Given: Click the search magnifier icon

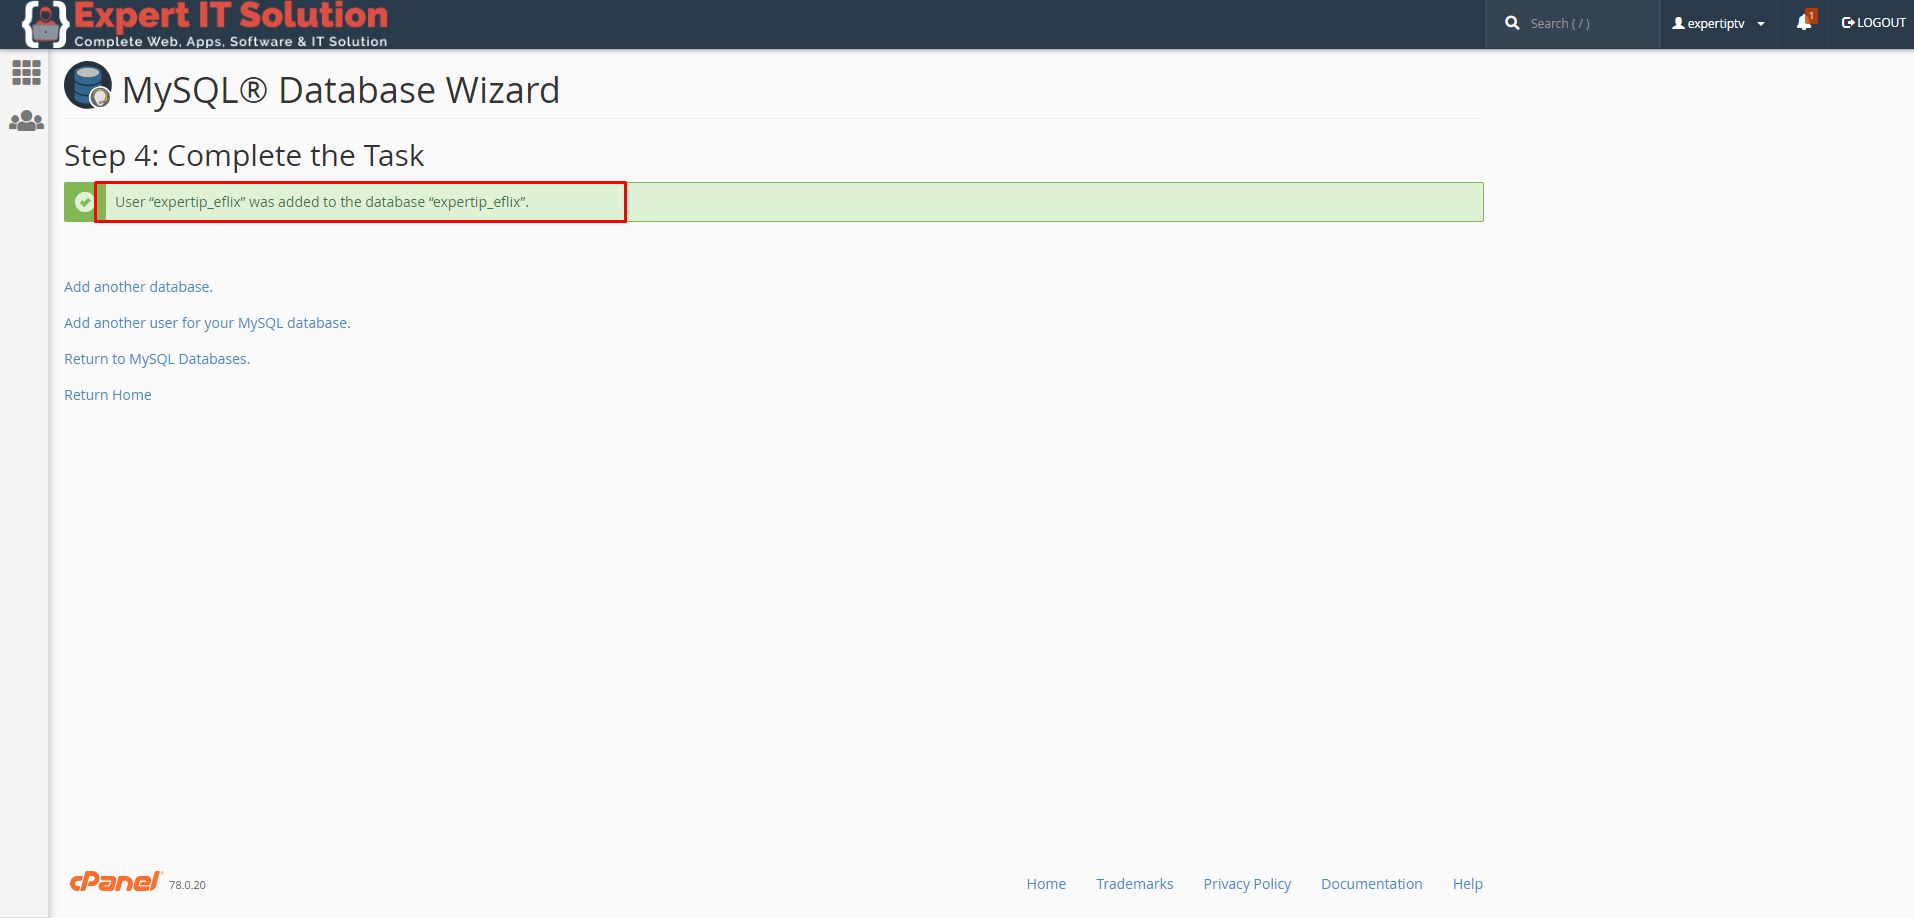Looking at the screenshot, I should (x=1512, y=23).
